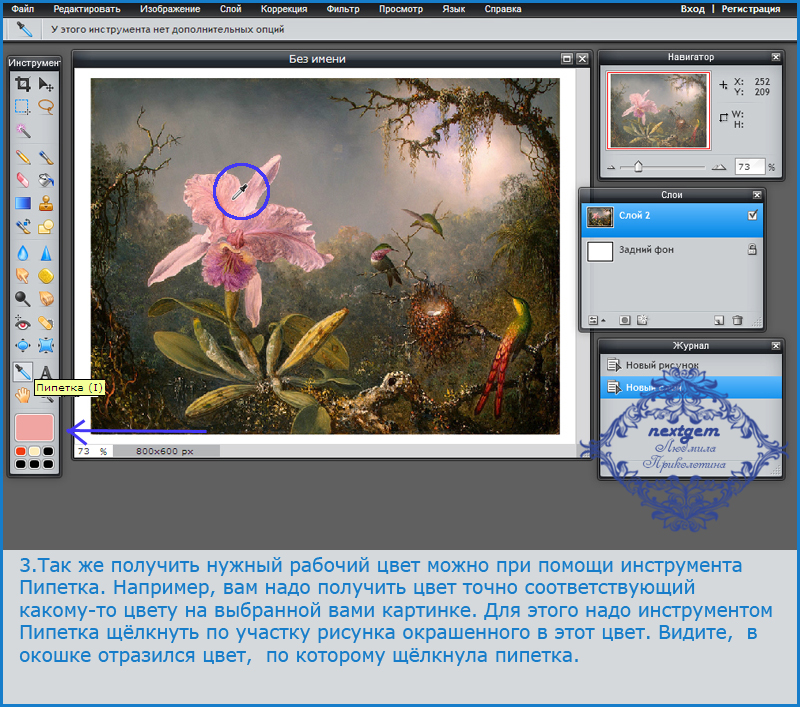Open the Коррекция menu
The image size is (800, 707).
[x=284, y=9]
